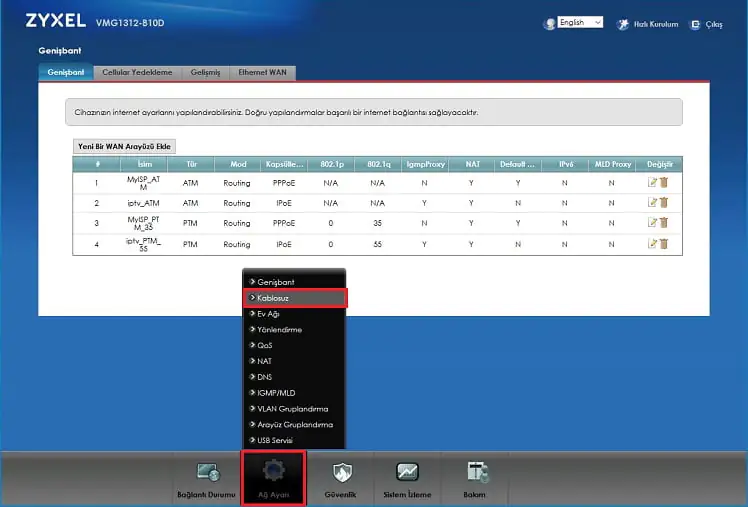Screen dimensions: 748x507
Task: Open Bağlantı Durumu from bottom bar
Action: point(207,478)
